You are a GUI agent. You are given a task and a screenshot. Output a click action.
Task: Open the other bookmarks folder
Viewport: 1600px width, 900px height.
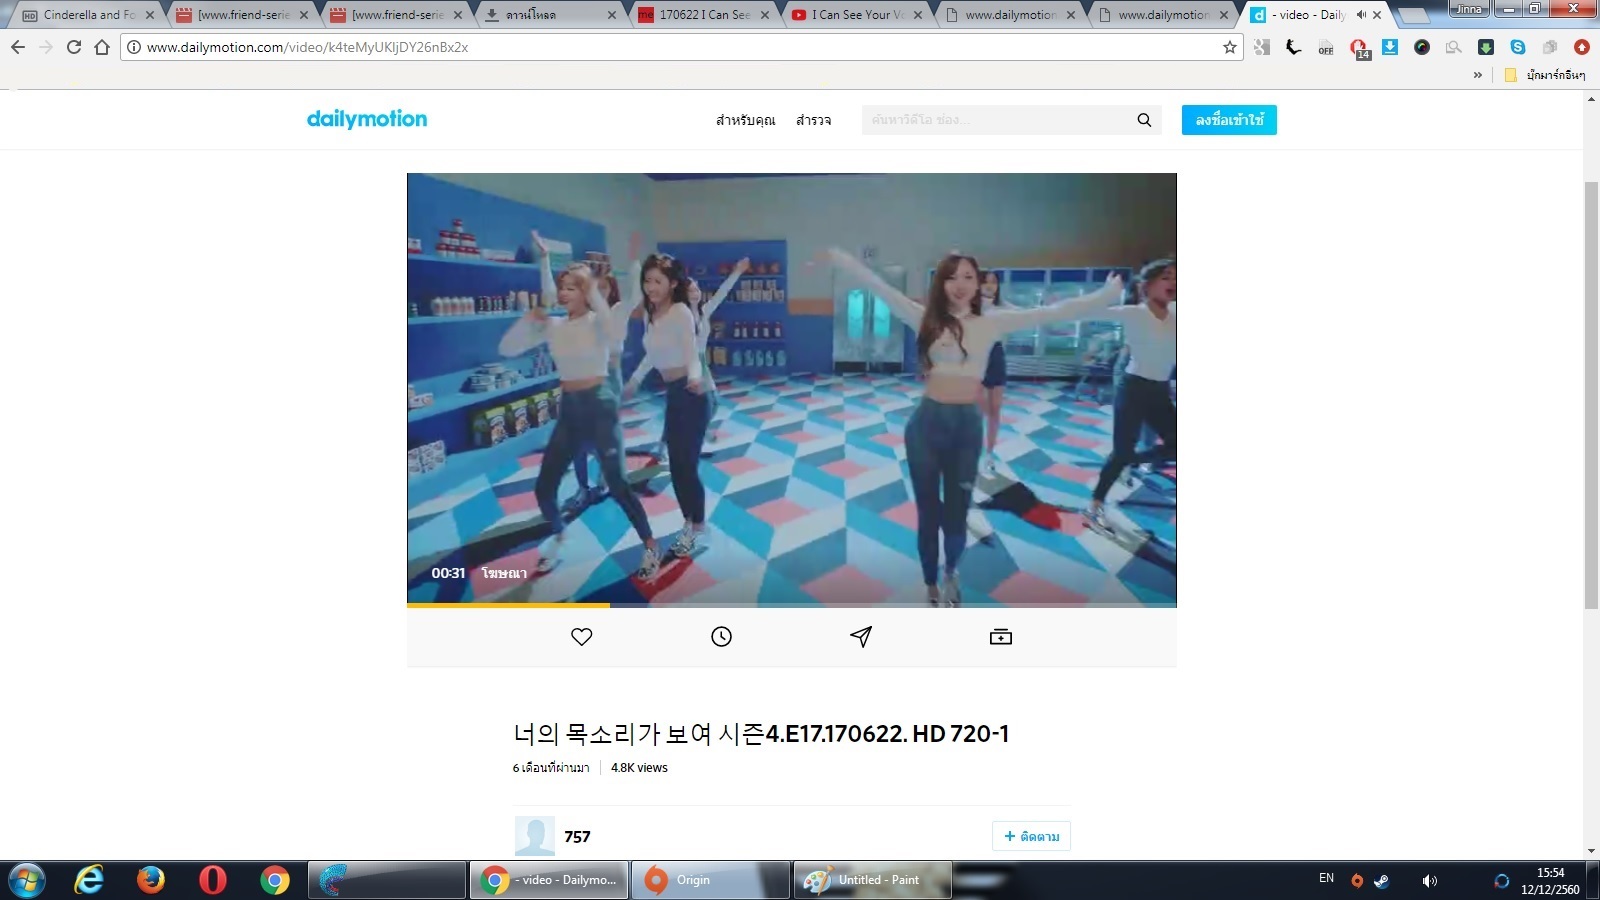coord(1545,75)
